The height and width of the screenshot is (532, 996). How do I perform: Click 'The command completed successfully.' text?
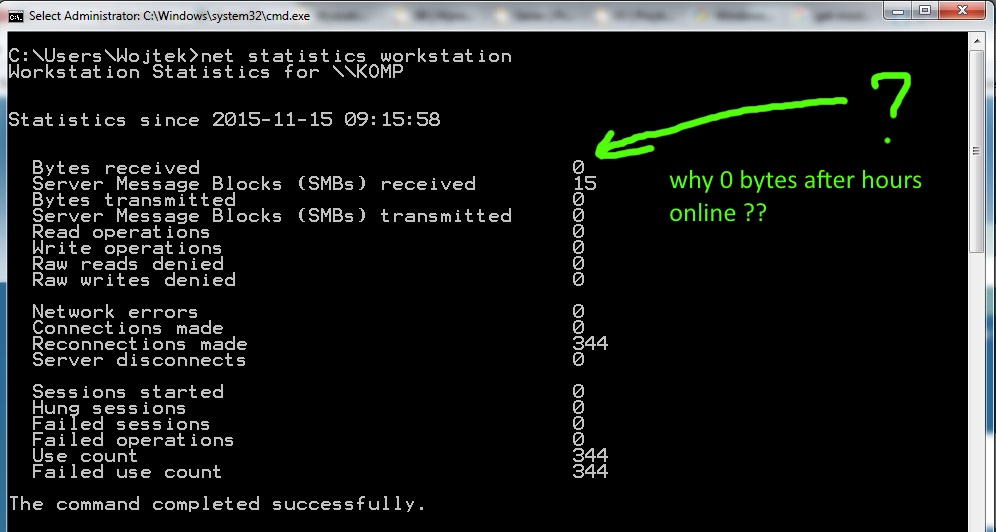pyautogui.click(x=217, y=504)
